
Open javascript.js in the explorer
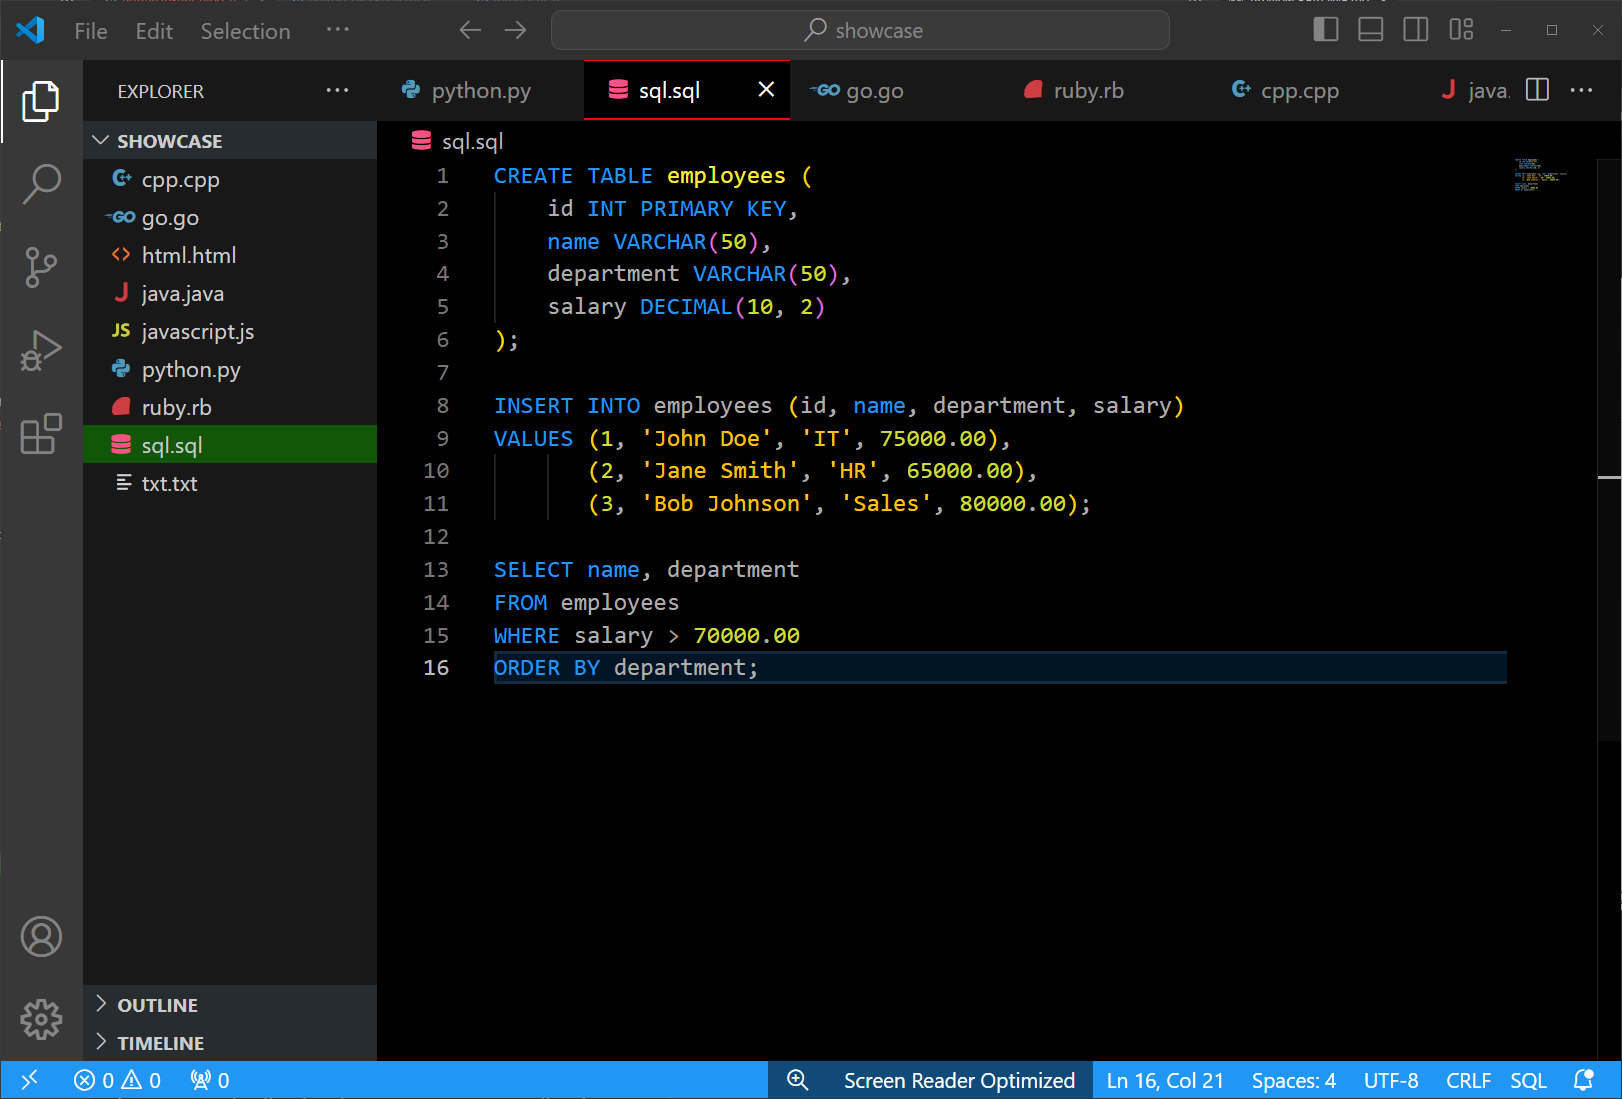(230, 331)
